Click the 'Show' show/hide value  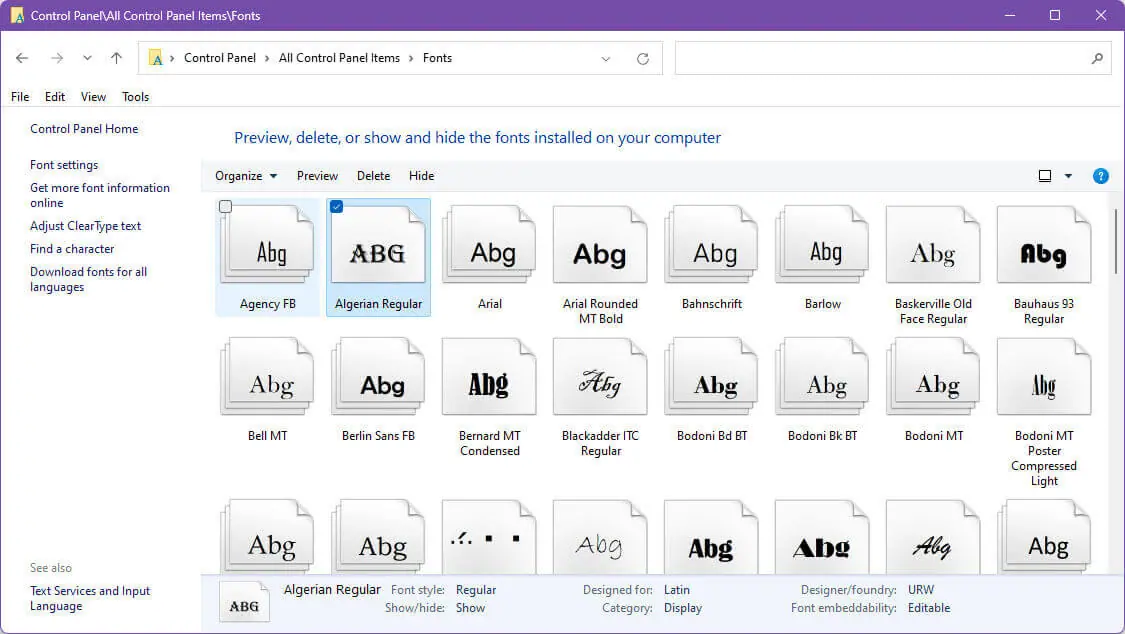tap(471, 608)
